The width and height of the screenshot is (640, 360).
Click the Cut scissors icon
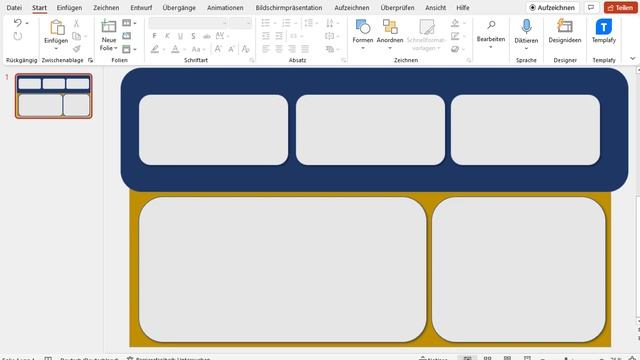(x=76, y=24)
